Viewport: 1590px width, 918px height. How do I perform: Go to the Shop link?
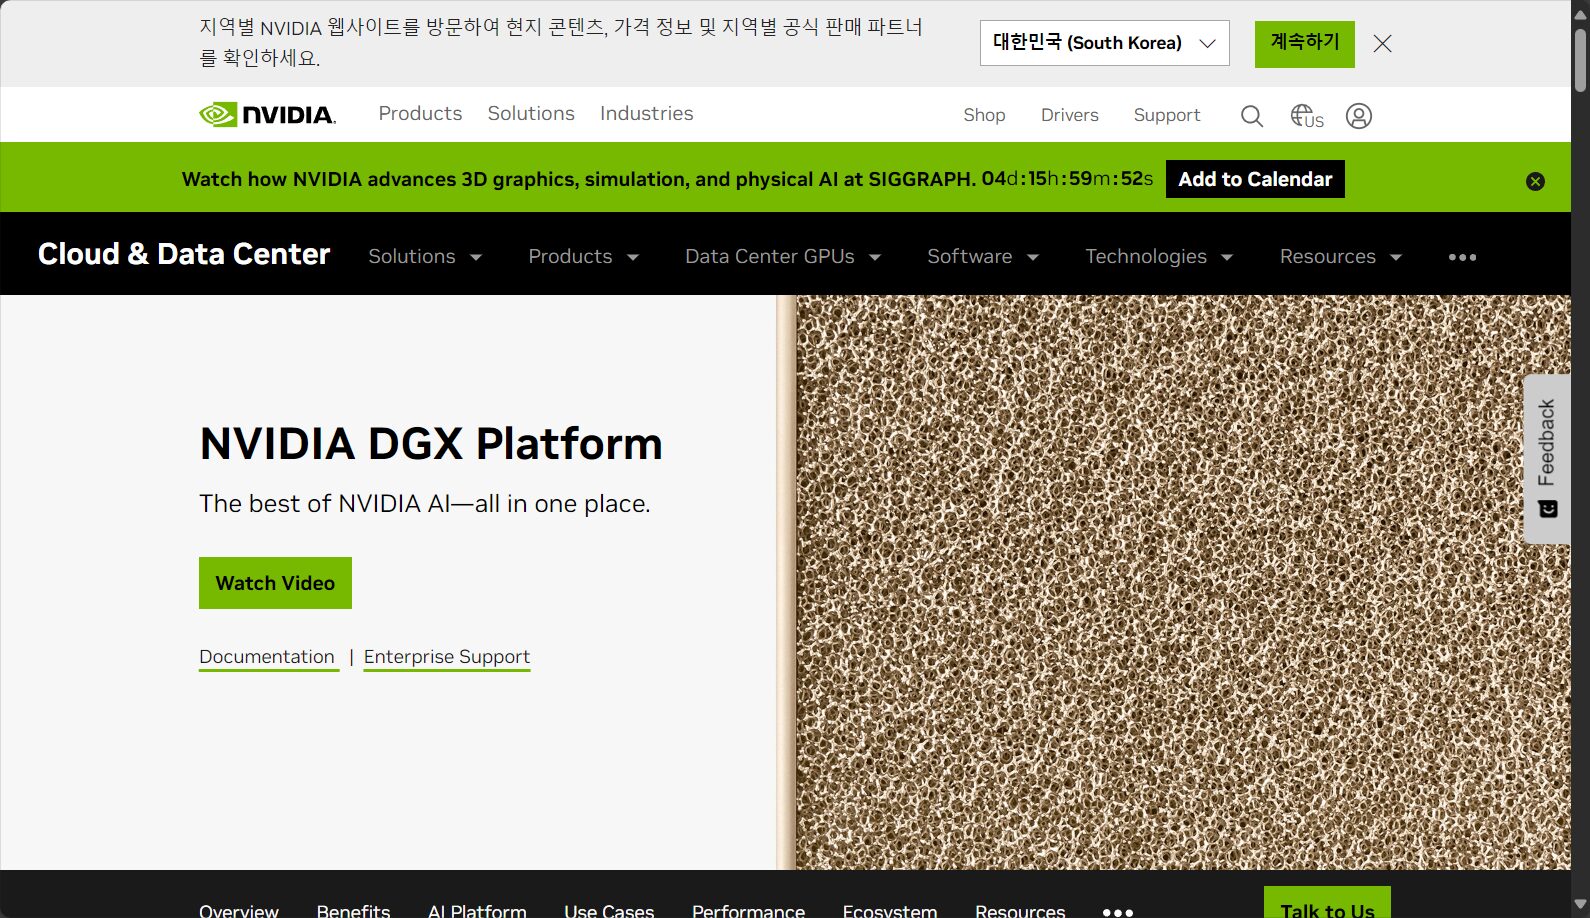[984, 115]
